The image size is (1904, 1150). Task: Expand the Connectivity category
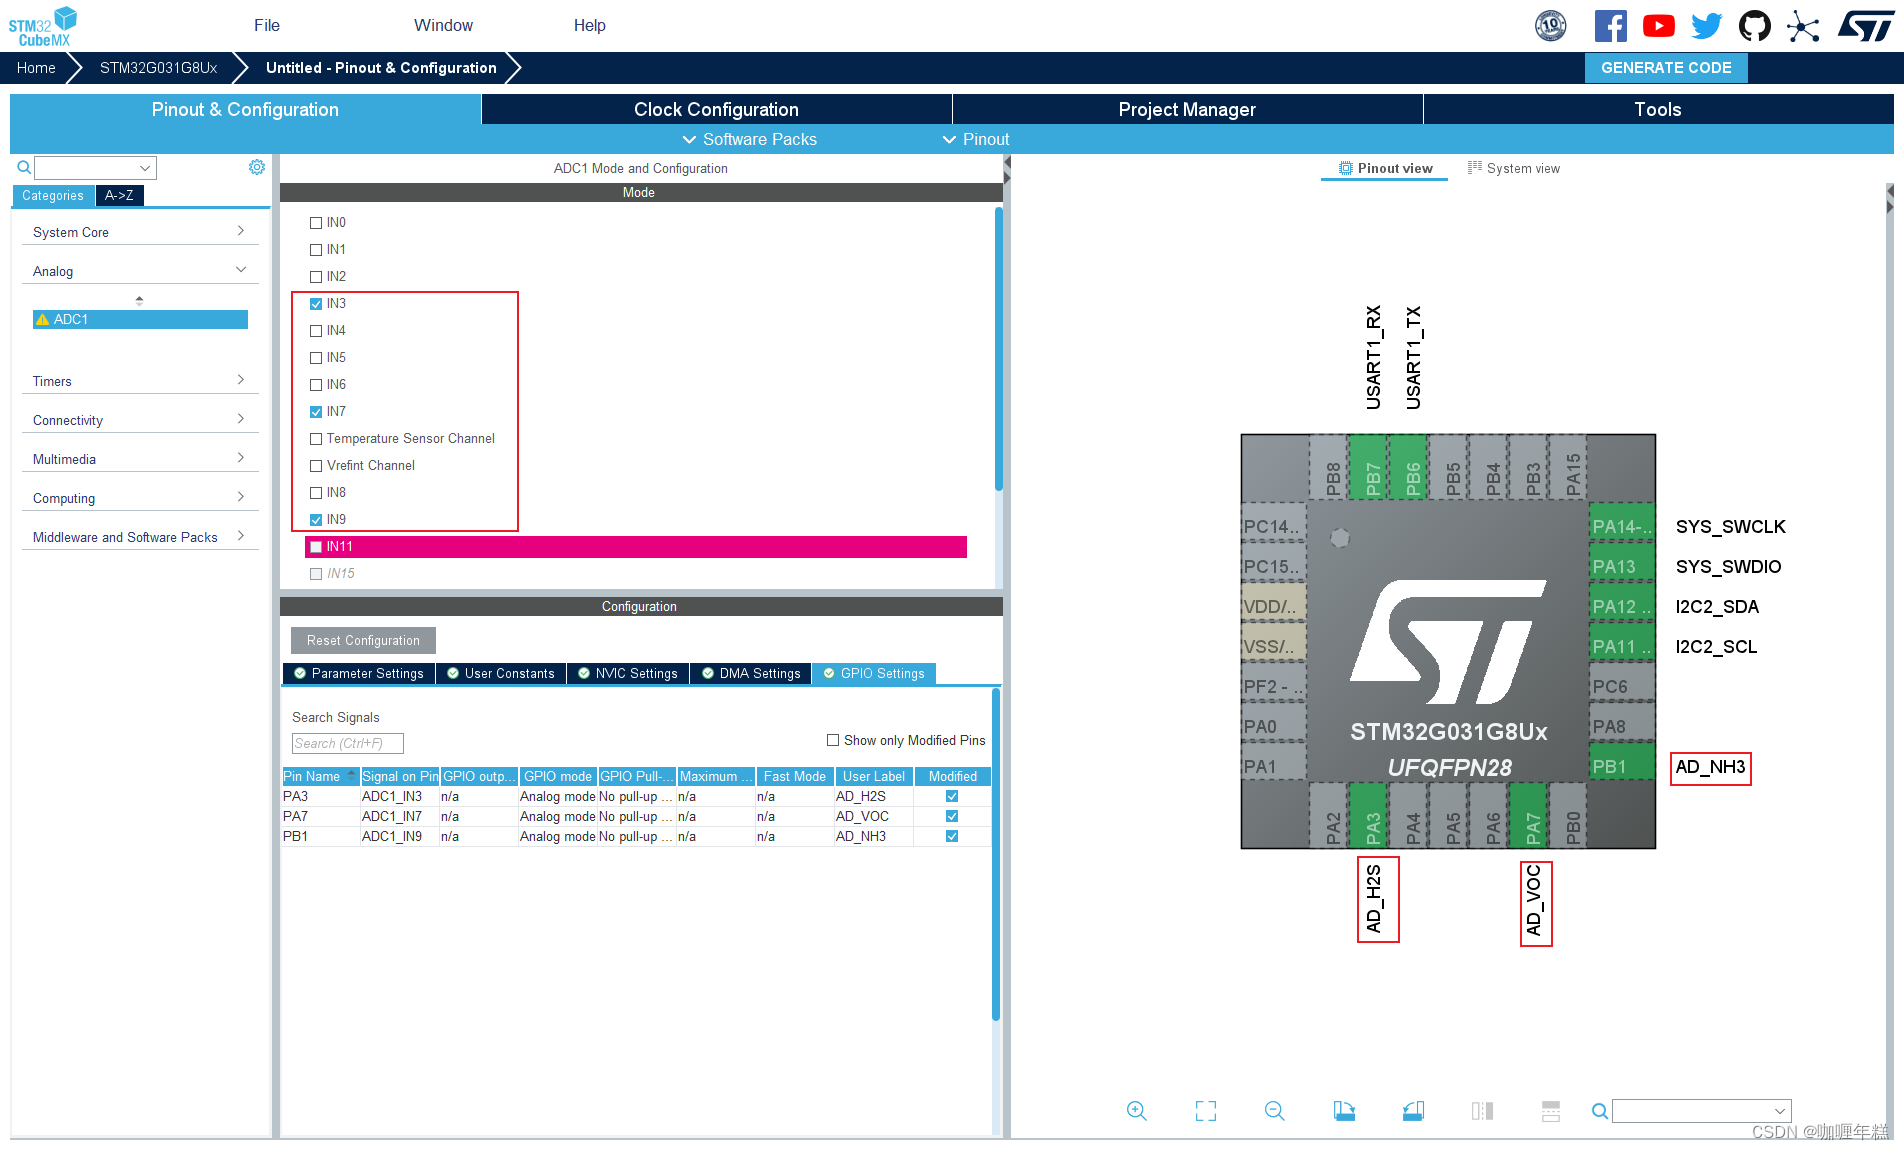click(140, 420)
